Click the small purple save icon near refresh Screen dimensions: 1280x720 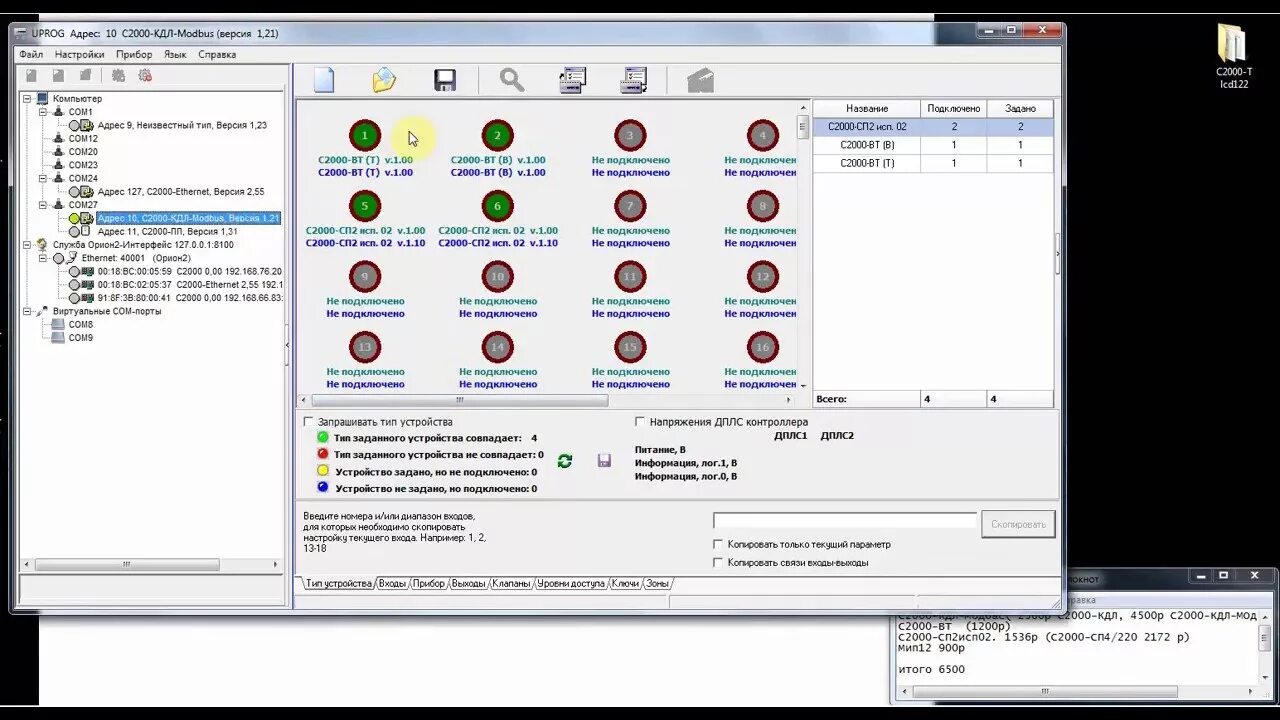(604, 460)
